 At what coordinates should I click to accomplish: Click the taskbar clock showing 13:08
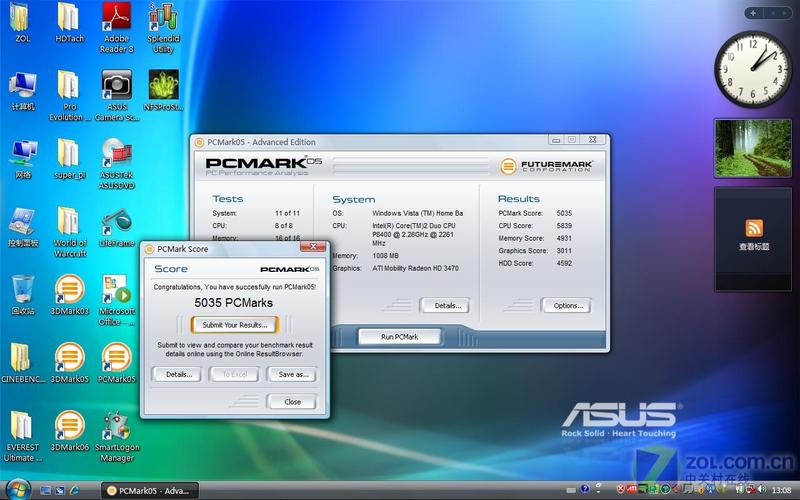(781, 490)
